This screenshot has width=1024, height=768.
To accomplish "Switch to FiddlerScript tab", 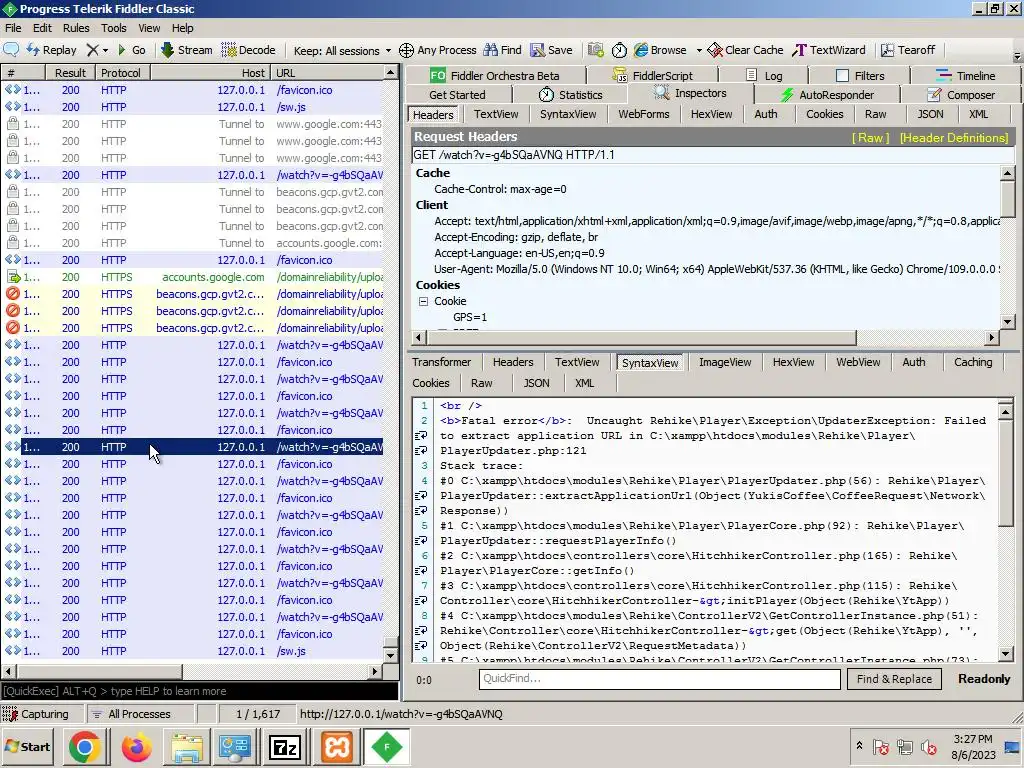I will coord(652,76).
